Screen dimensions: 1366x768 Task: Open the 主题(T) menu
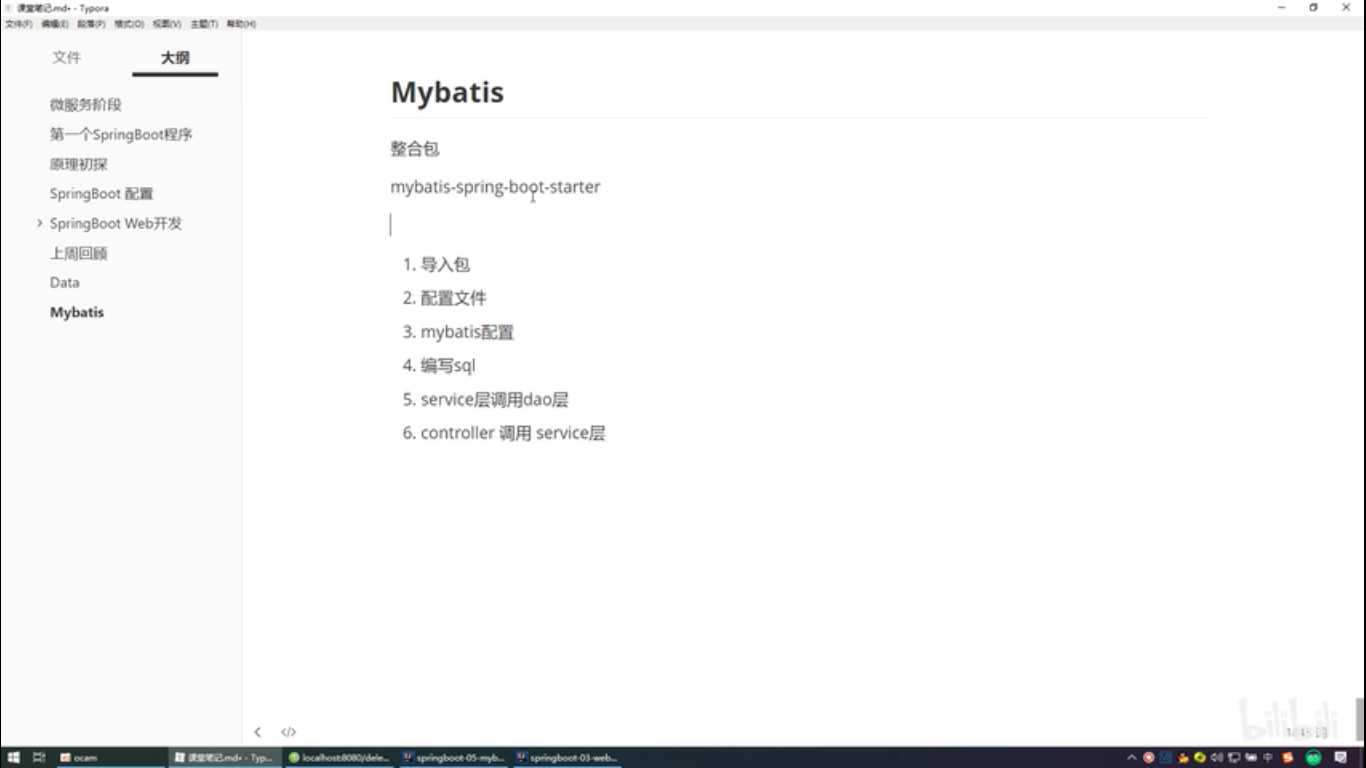204,23
